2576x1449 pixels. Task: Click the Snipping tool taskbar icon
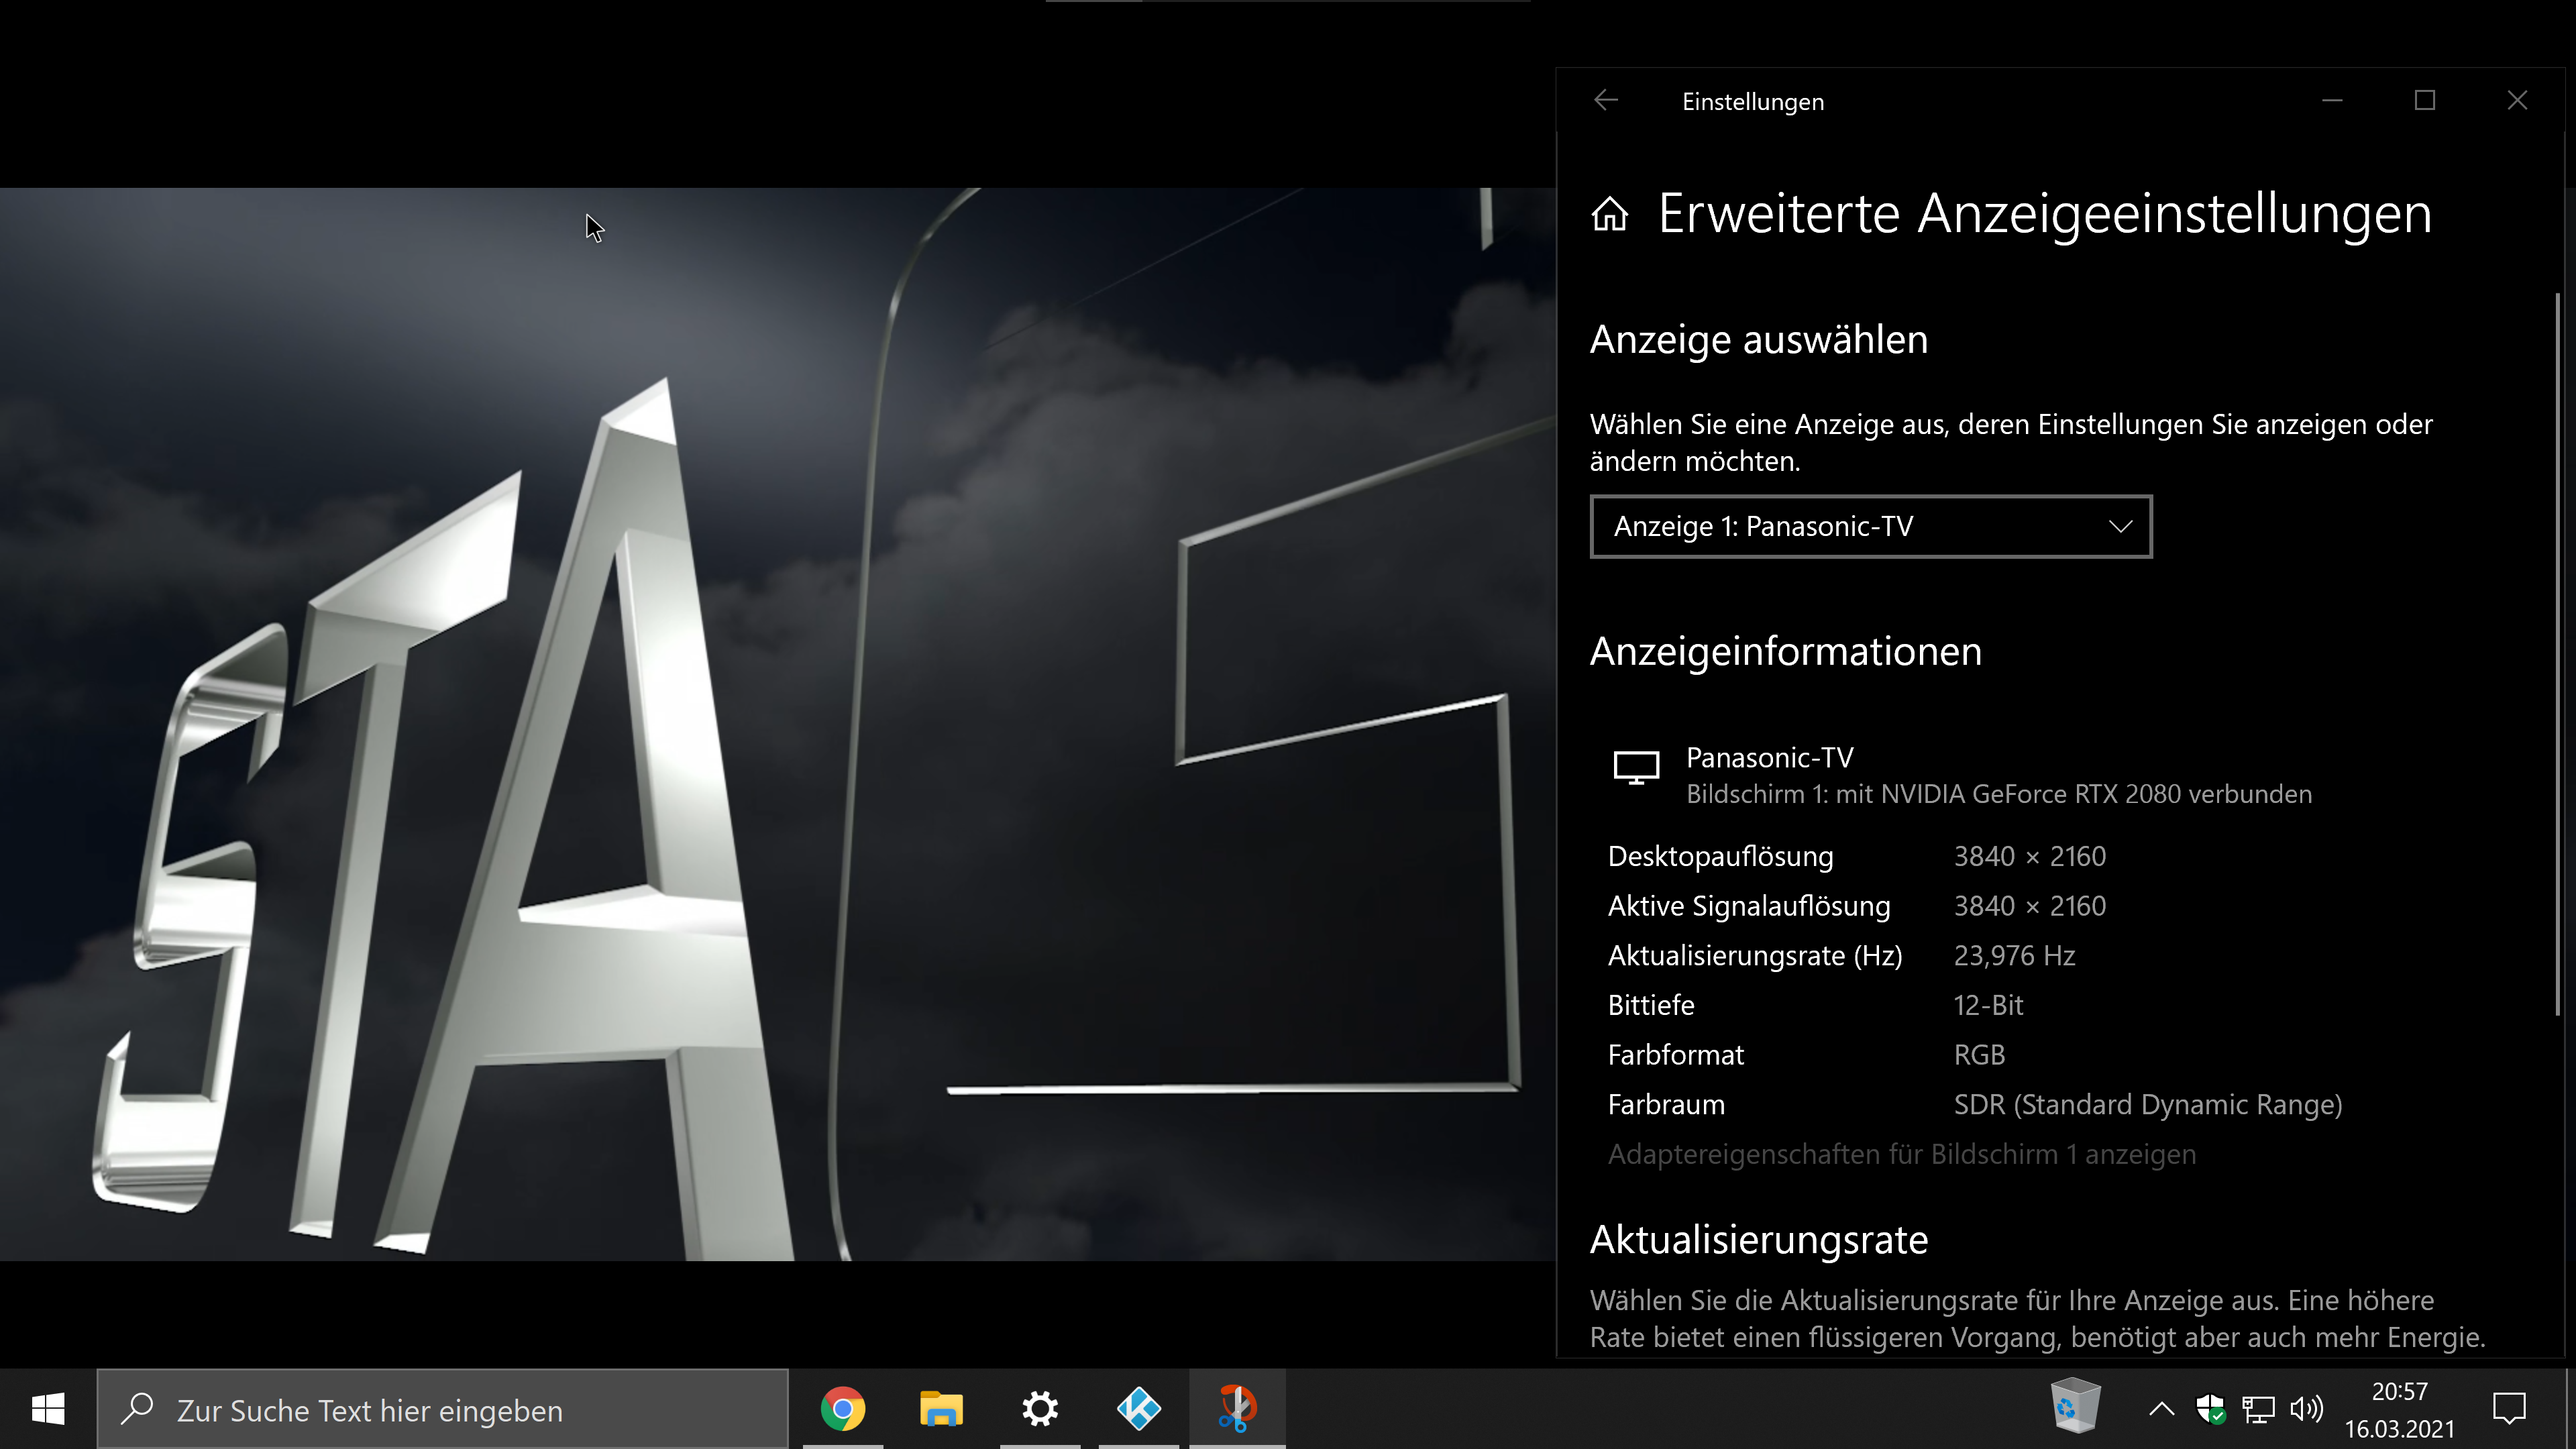(x=1237, y=1409)
